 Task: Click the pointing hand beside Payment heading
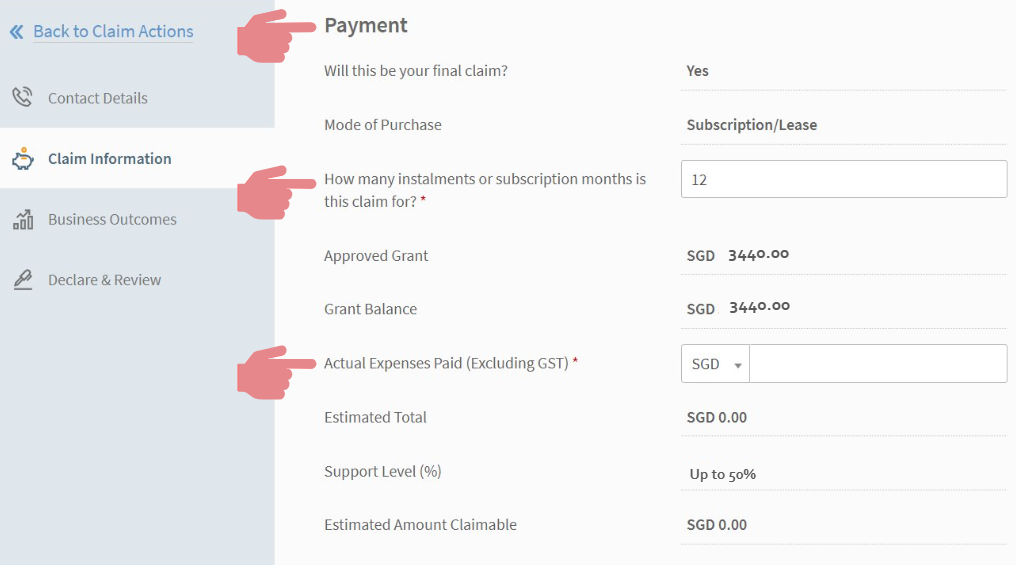(276, 36)
